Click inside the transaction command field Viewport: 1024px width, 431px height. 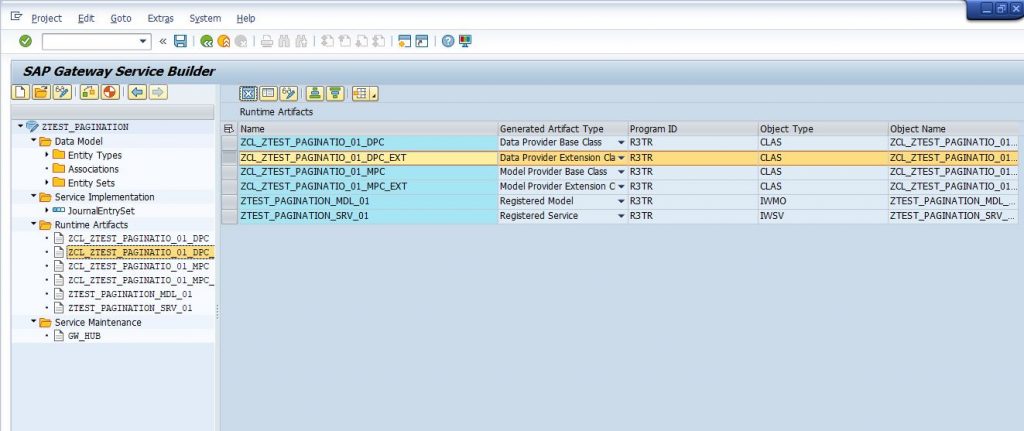click(90, 42)
